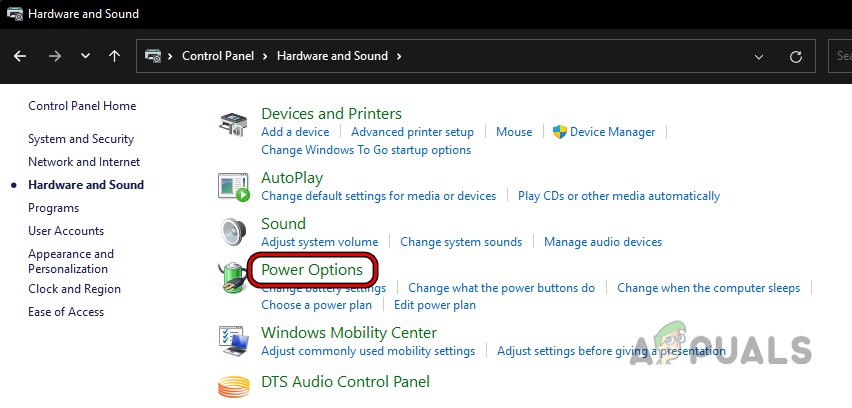This screenshot has height=408, width=852.
Task: Expand the chevron after Hardware and Sound
Action: (399, 56)
